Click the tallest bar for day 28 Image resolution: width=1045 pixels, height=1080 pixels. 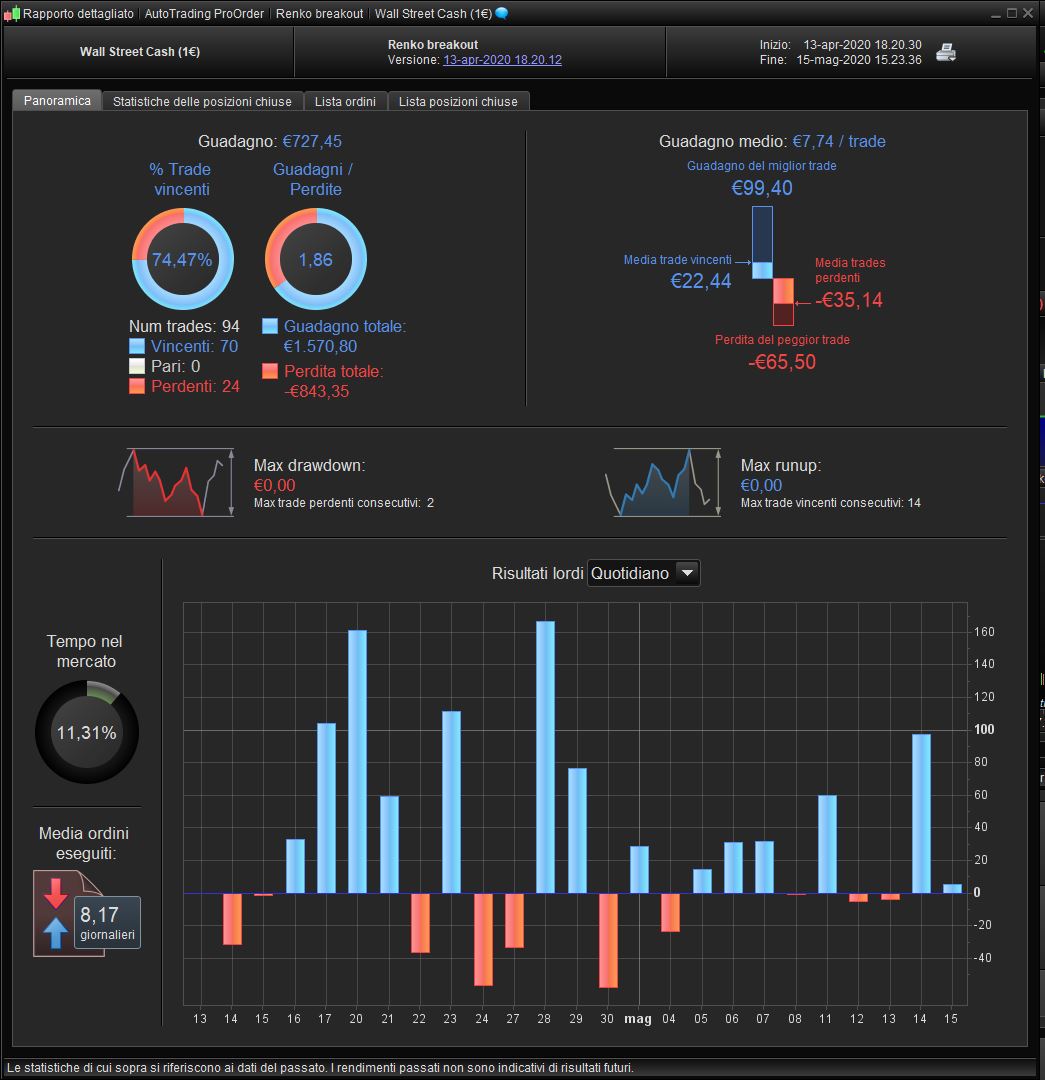[x=546, y=757]
